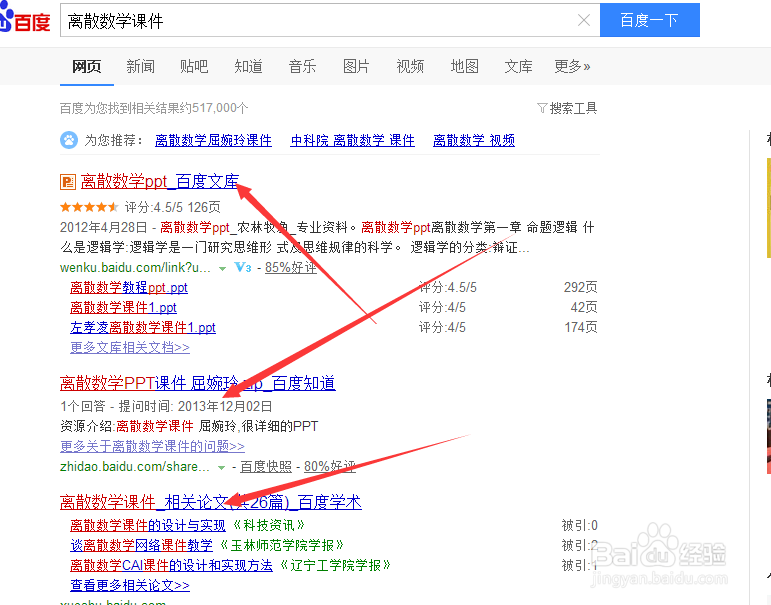Click the 被引:0 citation count
Viewport: 771px width, 605px height.
pos(580,525)
